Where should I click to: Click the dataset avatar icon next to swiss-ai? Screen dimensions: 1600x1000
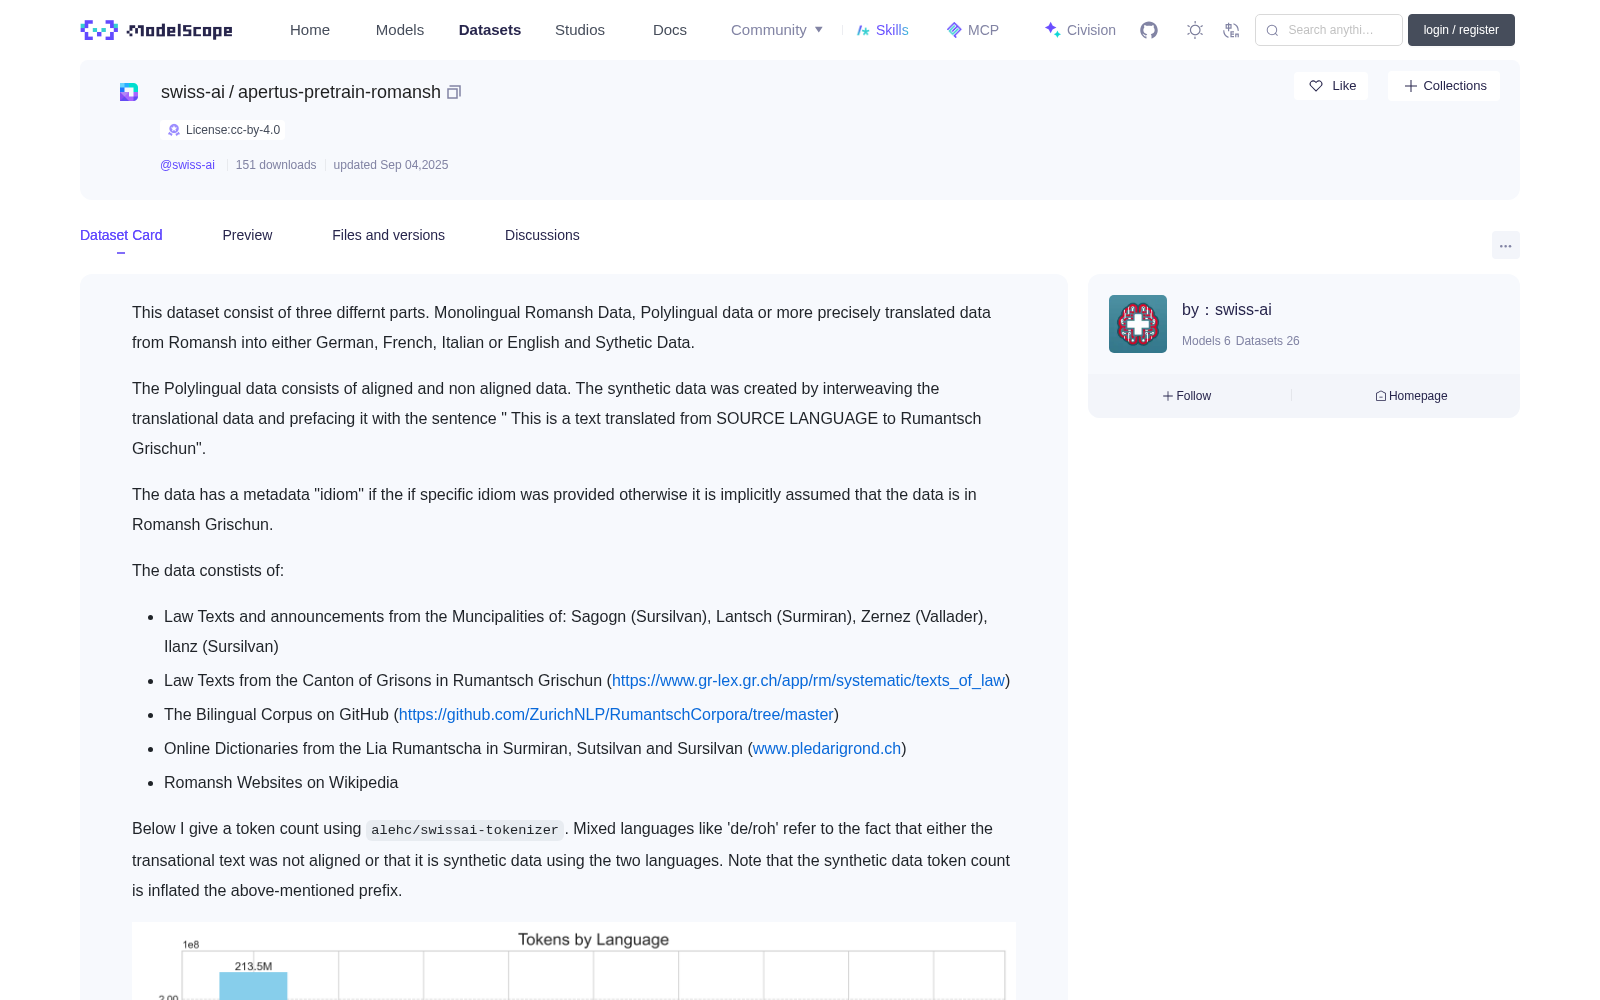coord(129,92)
